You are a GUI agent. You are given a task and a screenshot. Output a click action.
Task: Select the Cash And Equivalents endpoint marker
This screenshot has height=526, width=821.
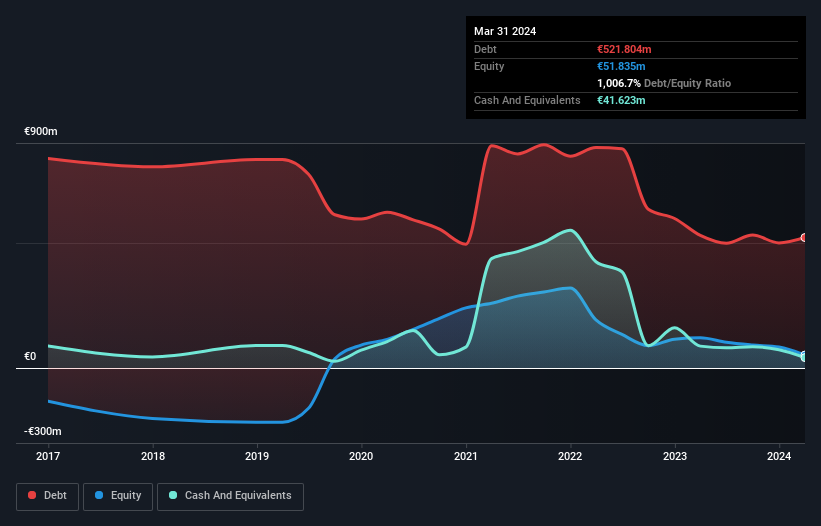(x=804, y=357)
